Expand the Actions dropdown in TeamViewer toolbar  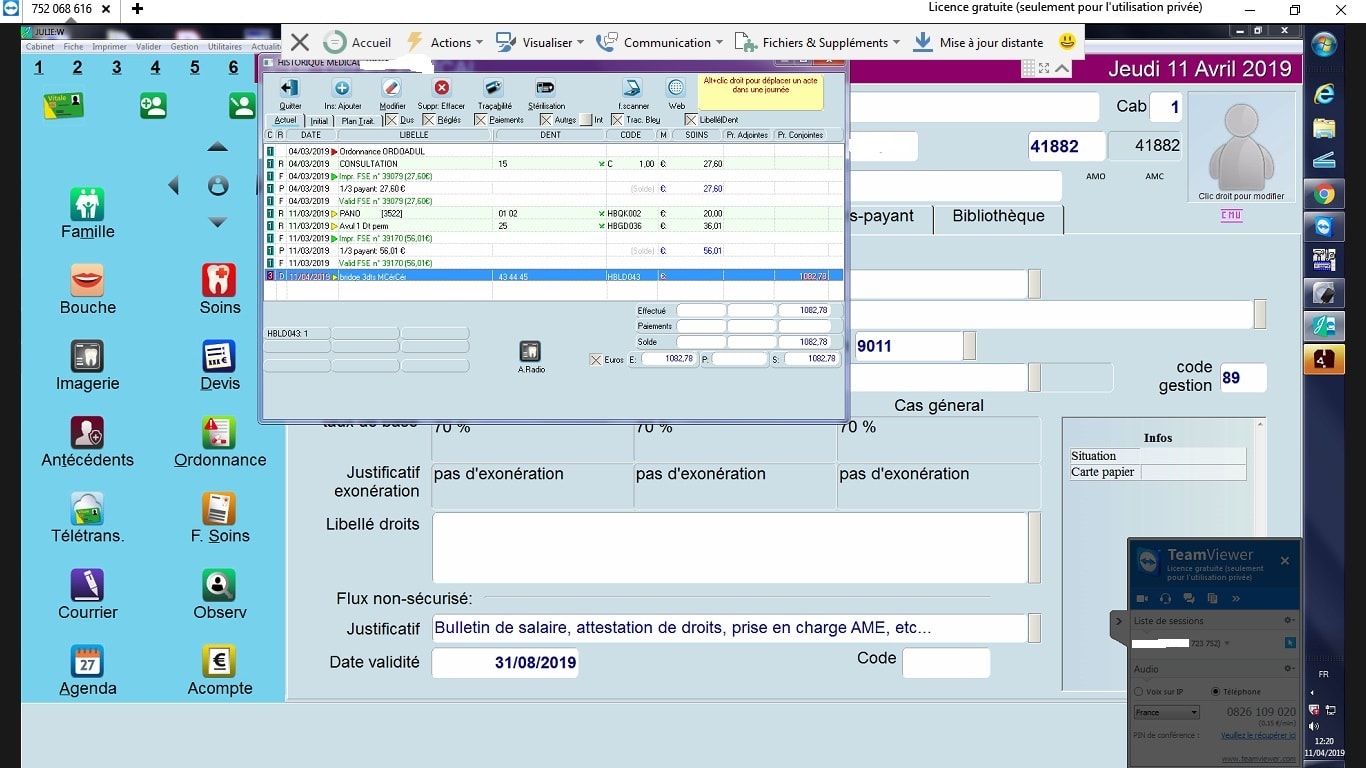[x=445, y=42]
